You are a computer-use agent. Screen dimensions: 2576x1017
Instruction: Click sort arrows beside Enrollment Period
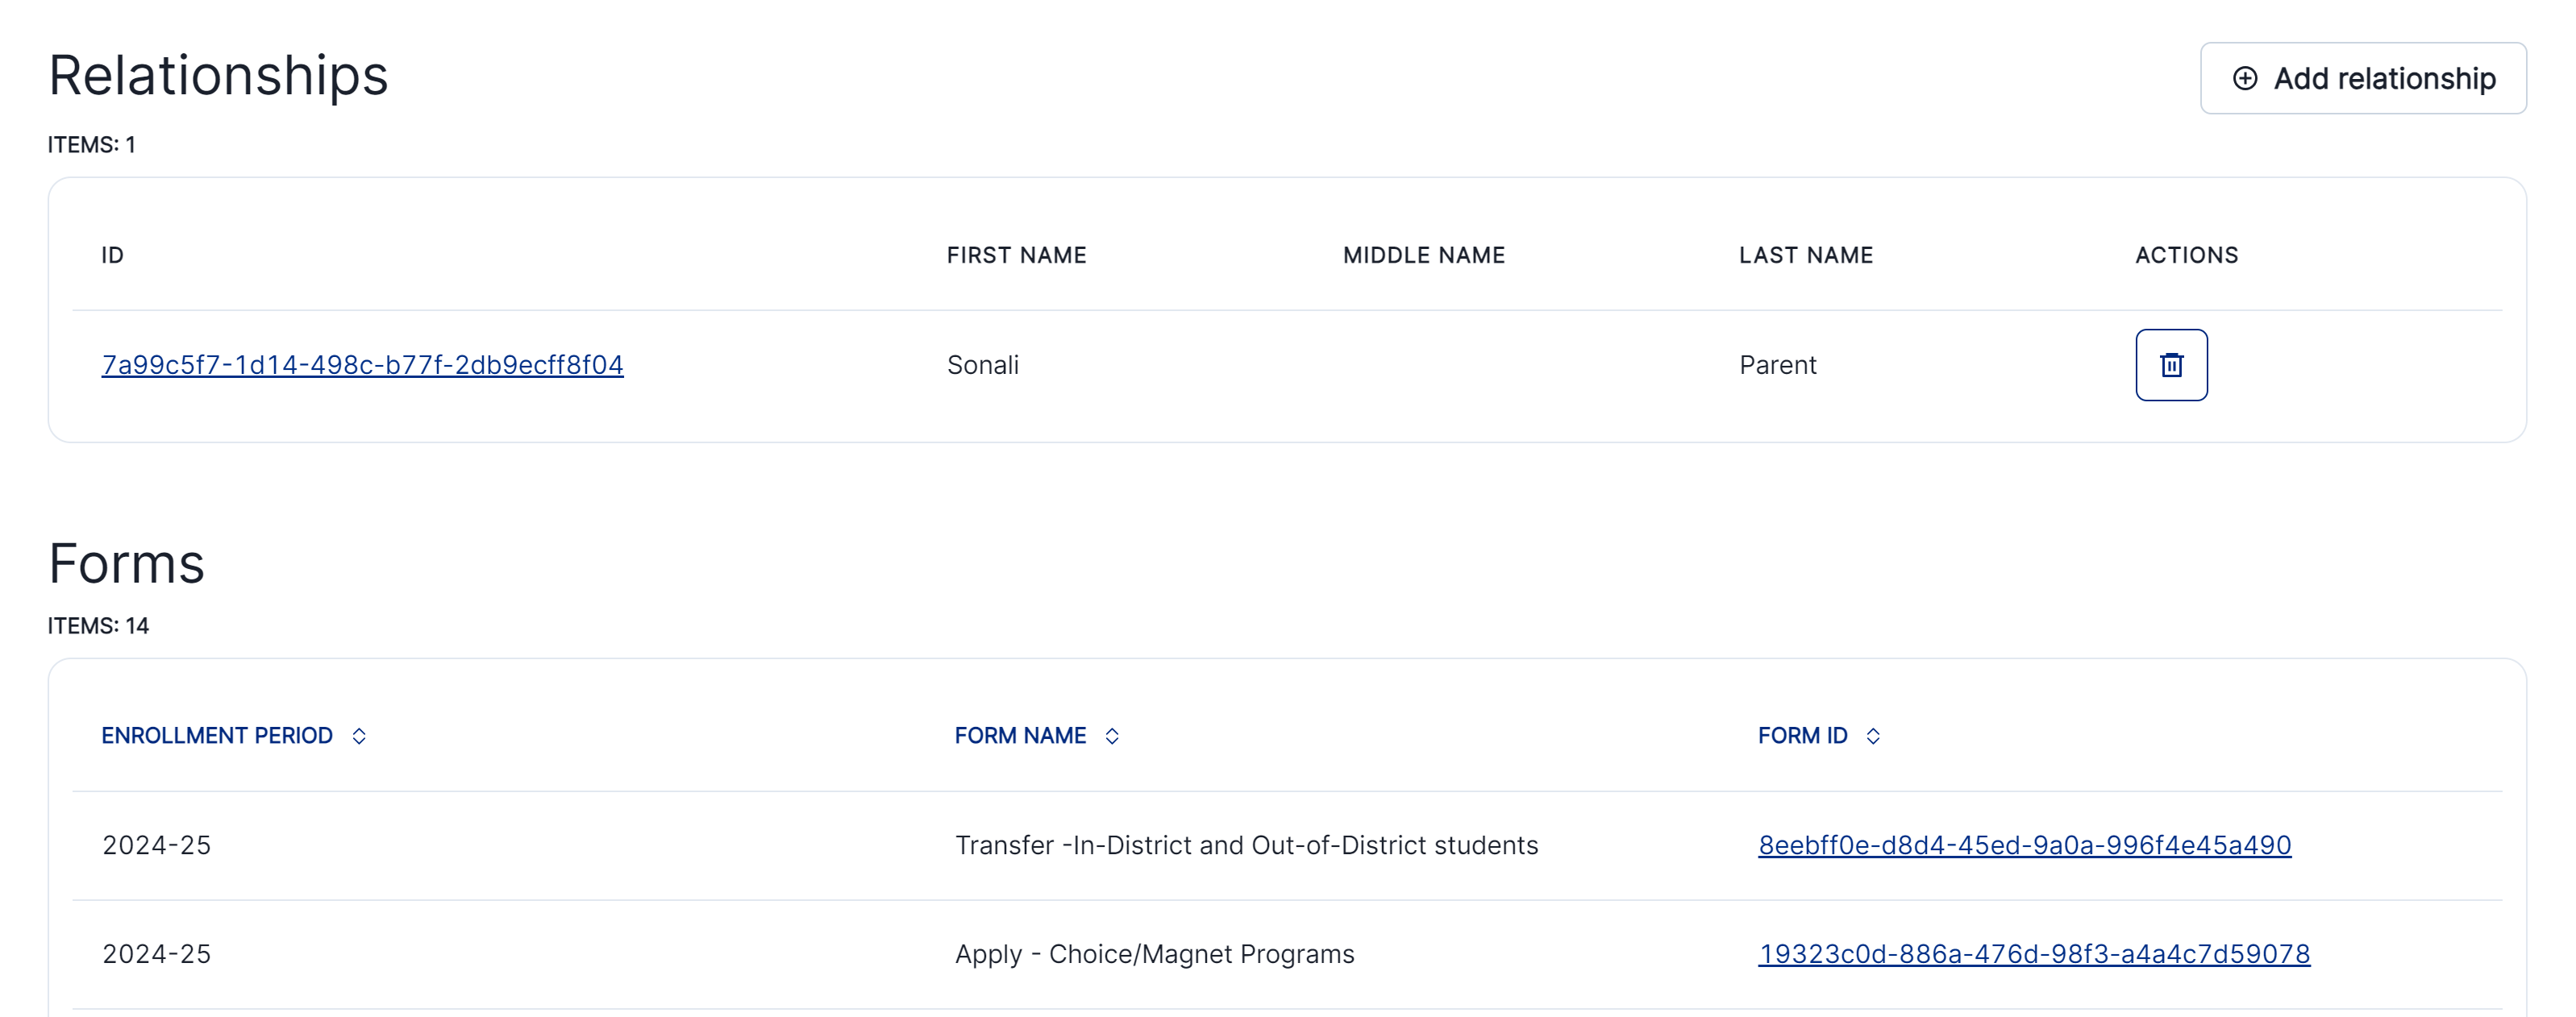[x=359, y=736]
